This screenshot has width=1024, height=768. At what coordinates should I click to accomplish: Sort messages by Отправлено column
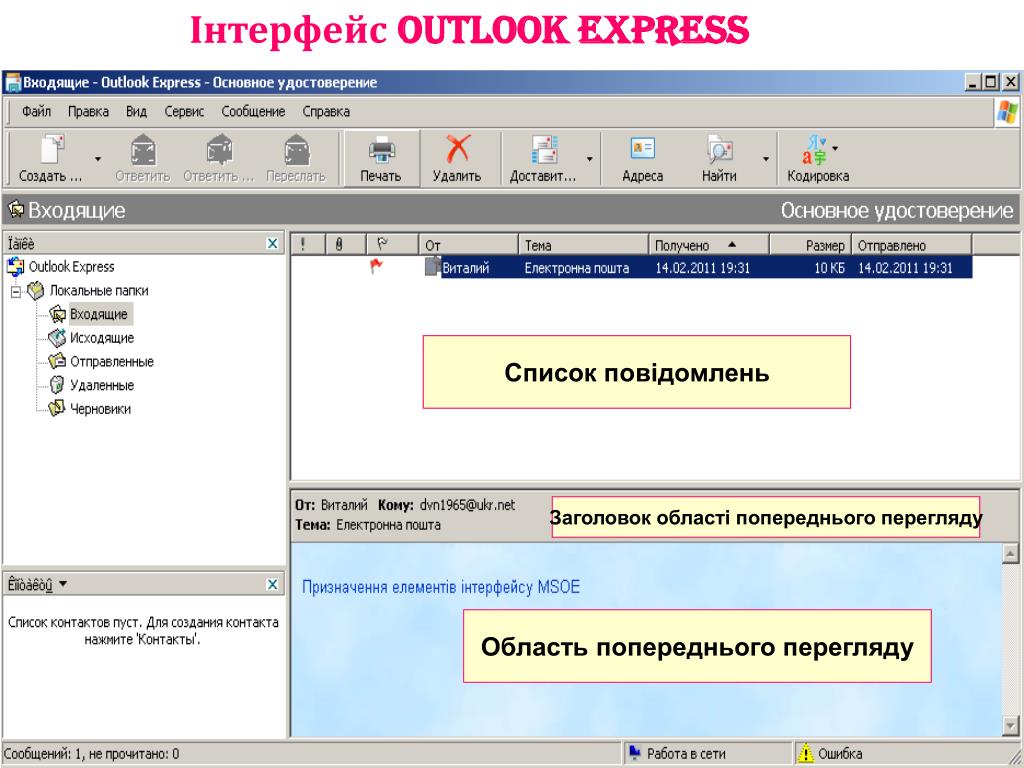[912, 245]
